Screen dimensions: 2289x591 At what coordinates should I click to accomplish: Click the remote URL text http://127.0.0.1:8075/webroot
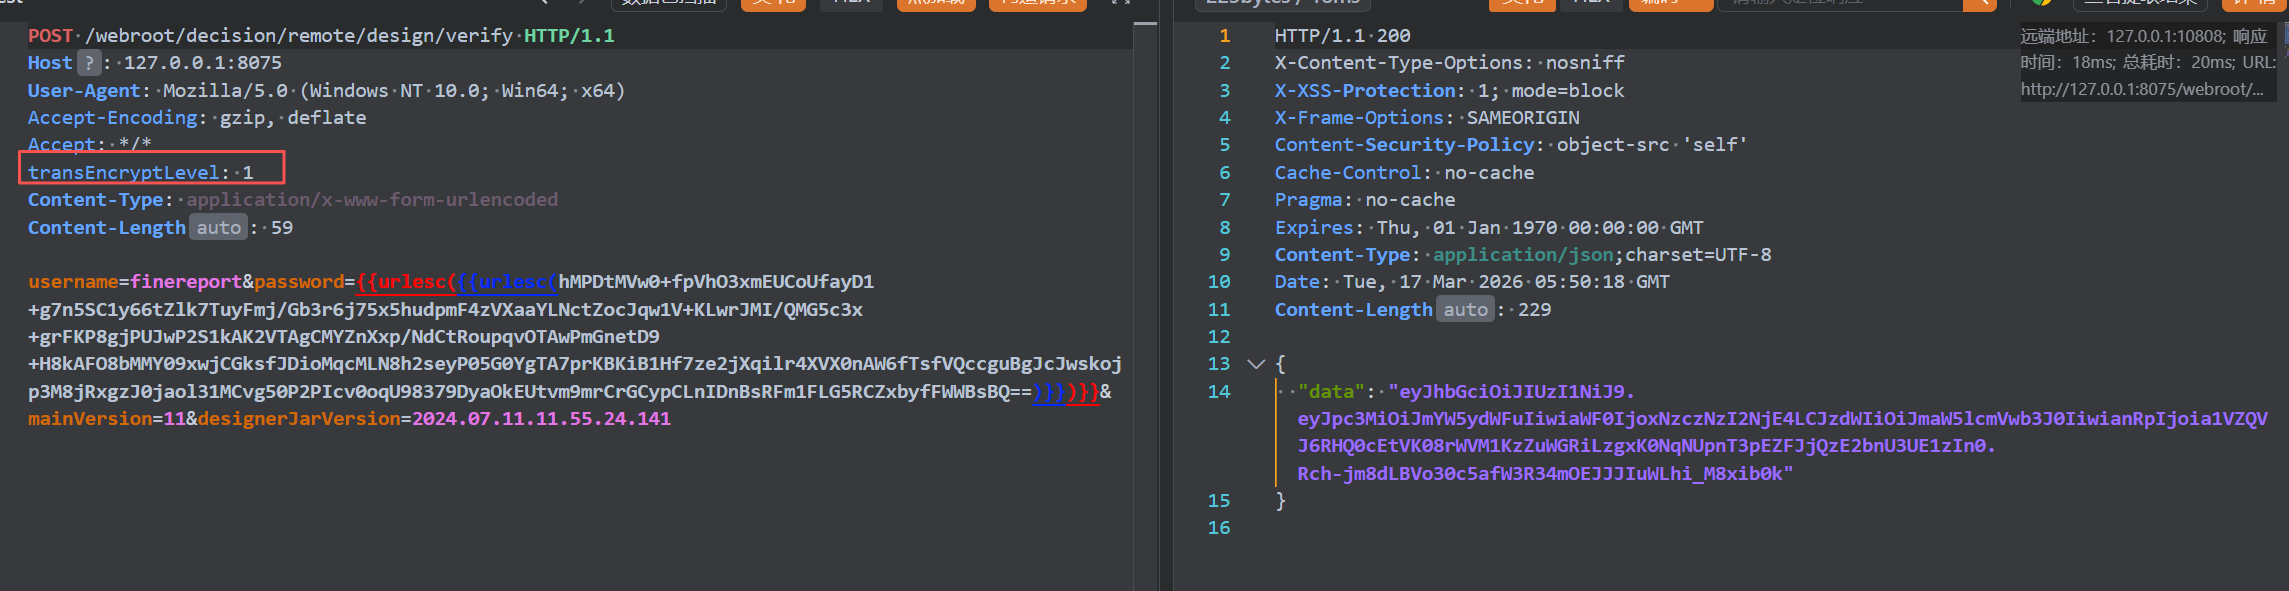pos(2140,89)
